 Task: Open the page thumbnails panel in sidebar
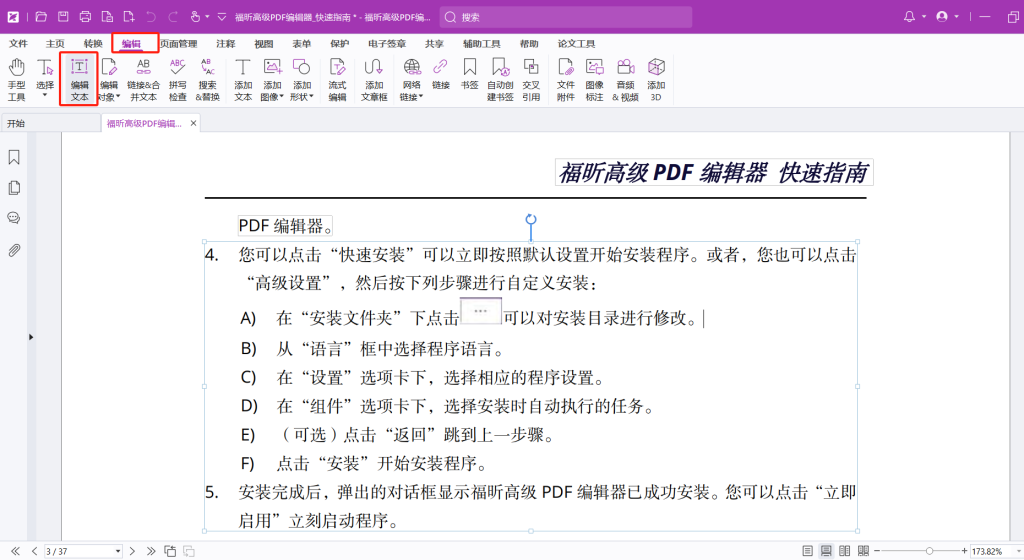click(x=14, y=188)
